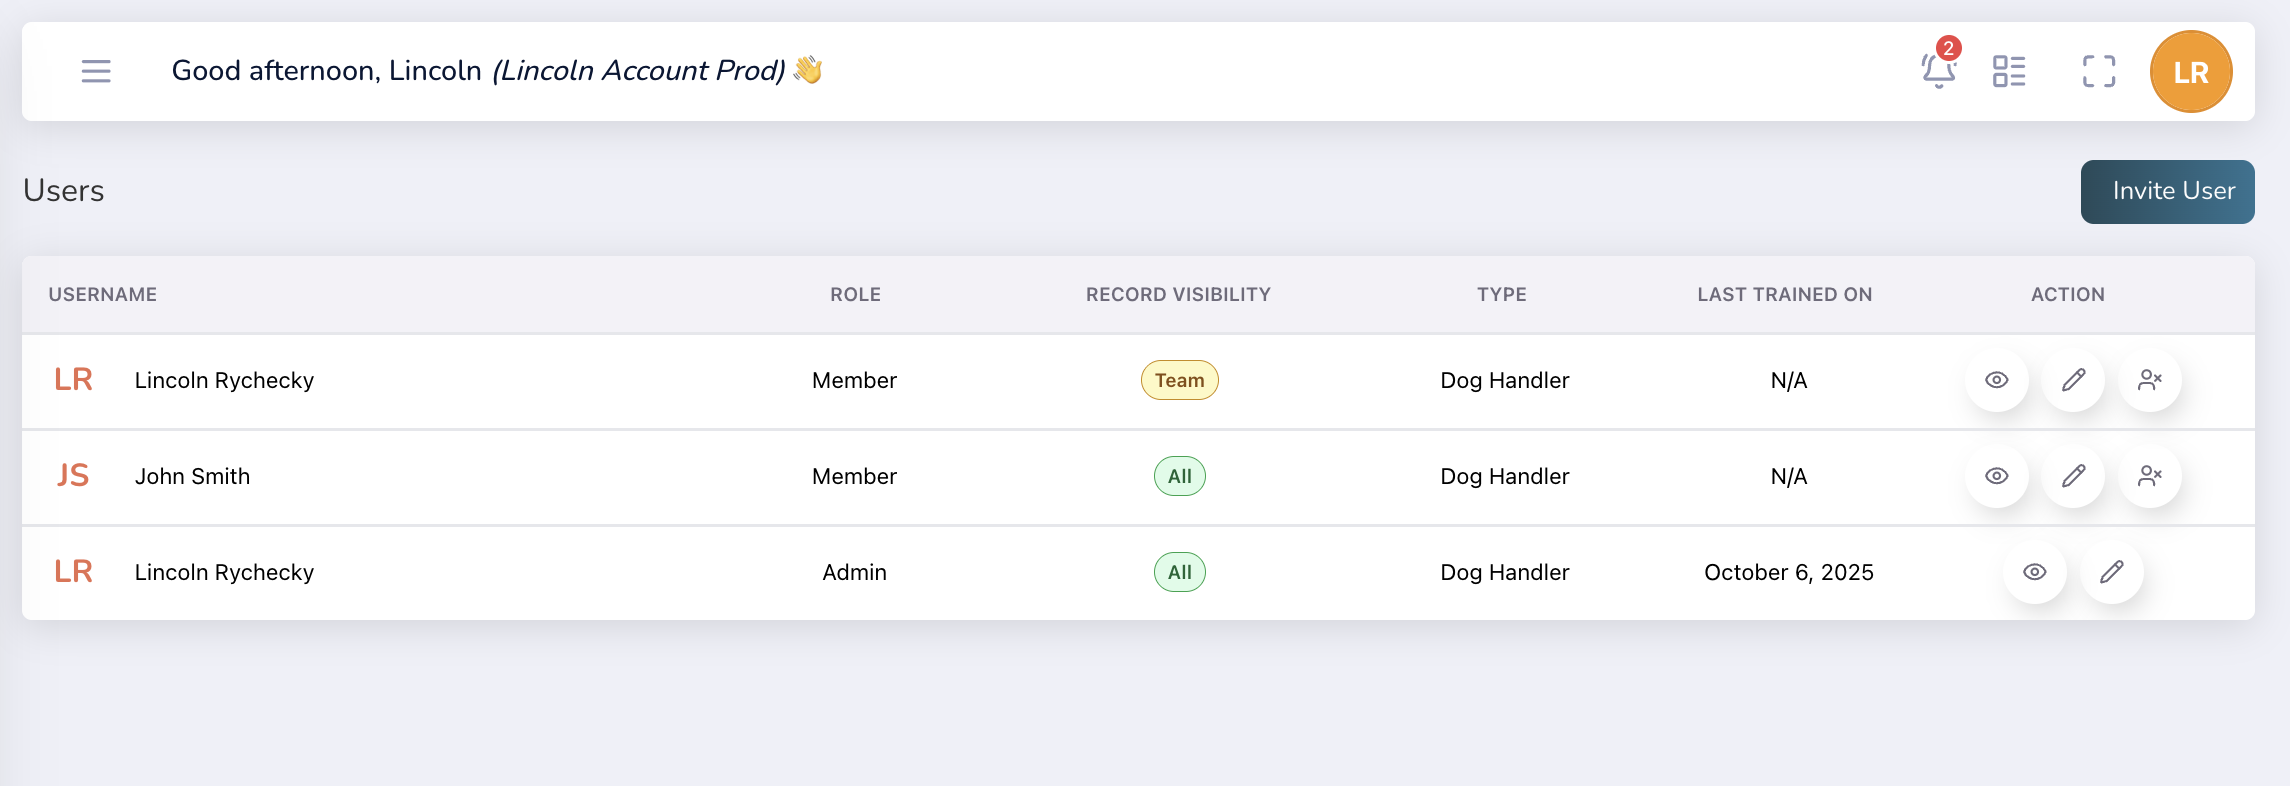
Task: Edit Admin Lincoln Rychecky with pencil icon
Action: coord(2112,572)
